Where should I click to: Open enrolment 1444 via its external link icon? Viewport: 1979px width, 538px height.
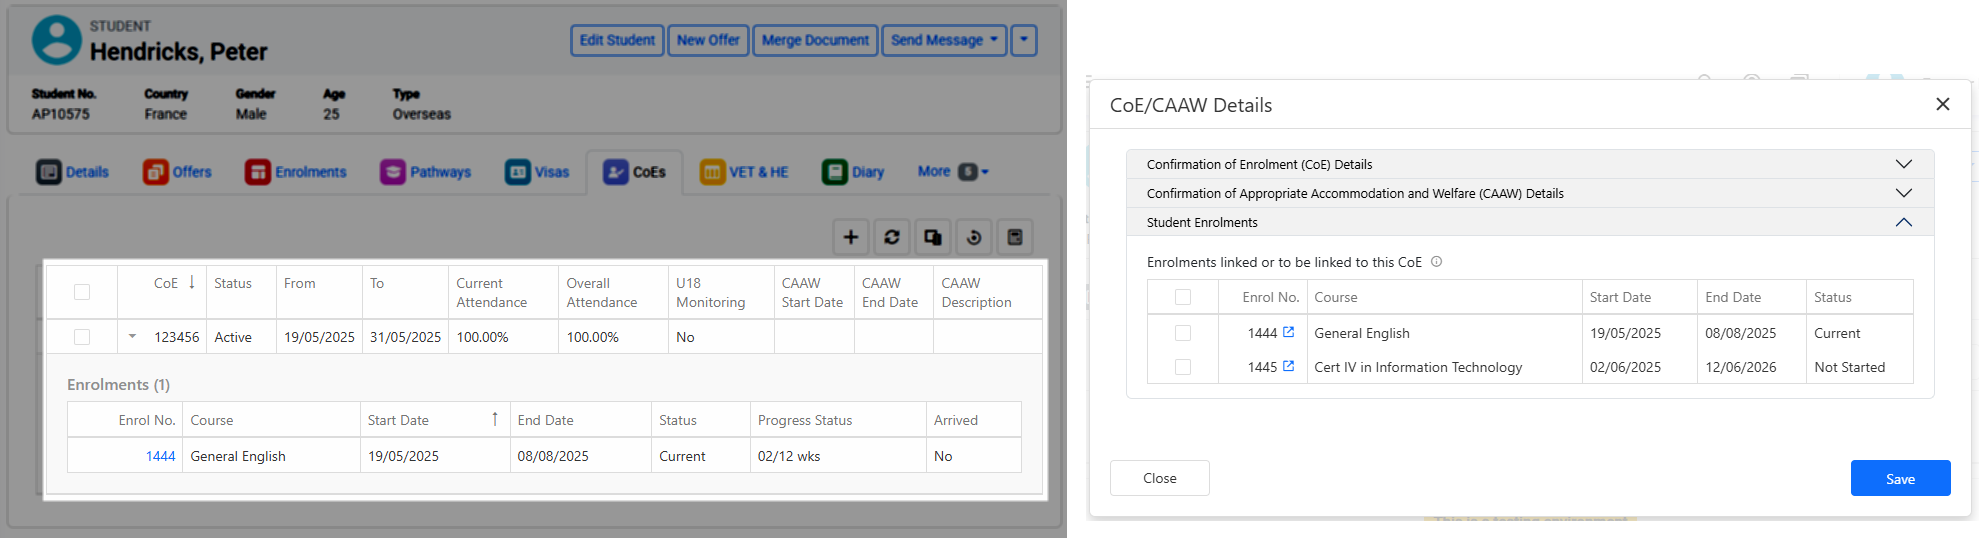(1288, 333)
